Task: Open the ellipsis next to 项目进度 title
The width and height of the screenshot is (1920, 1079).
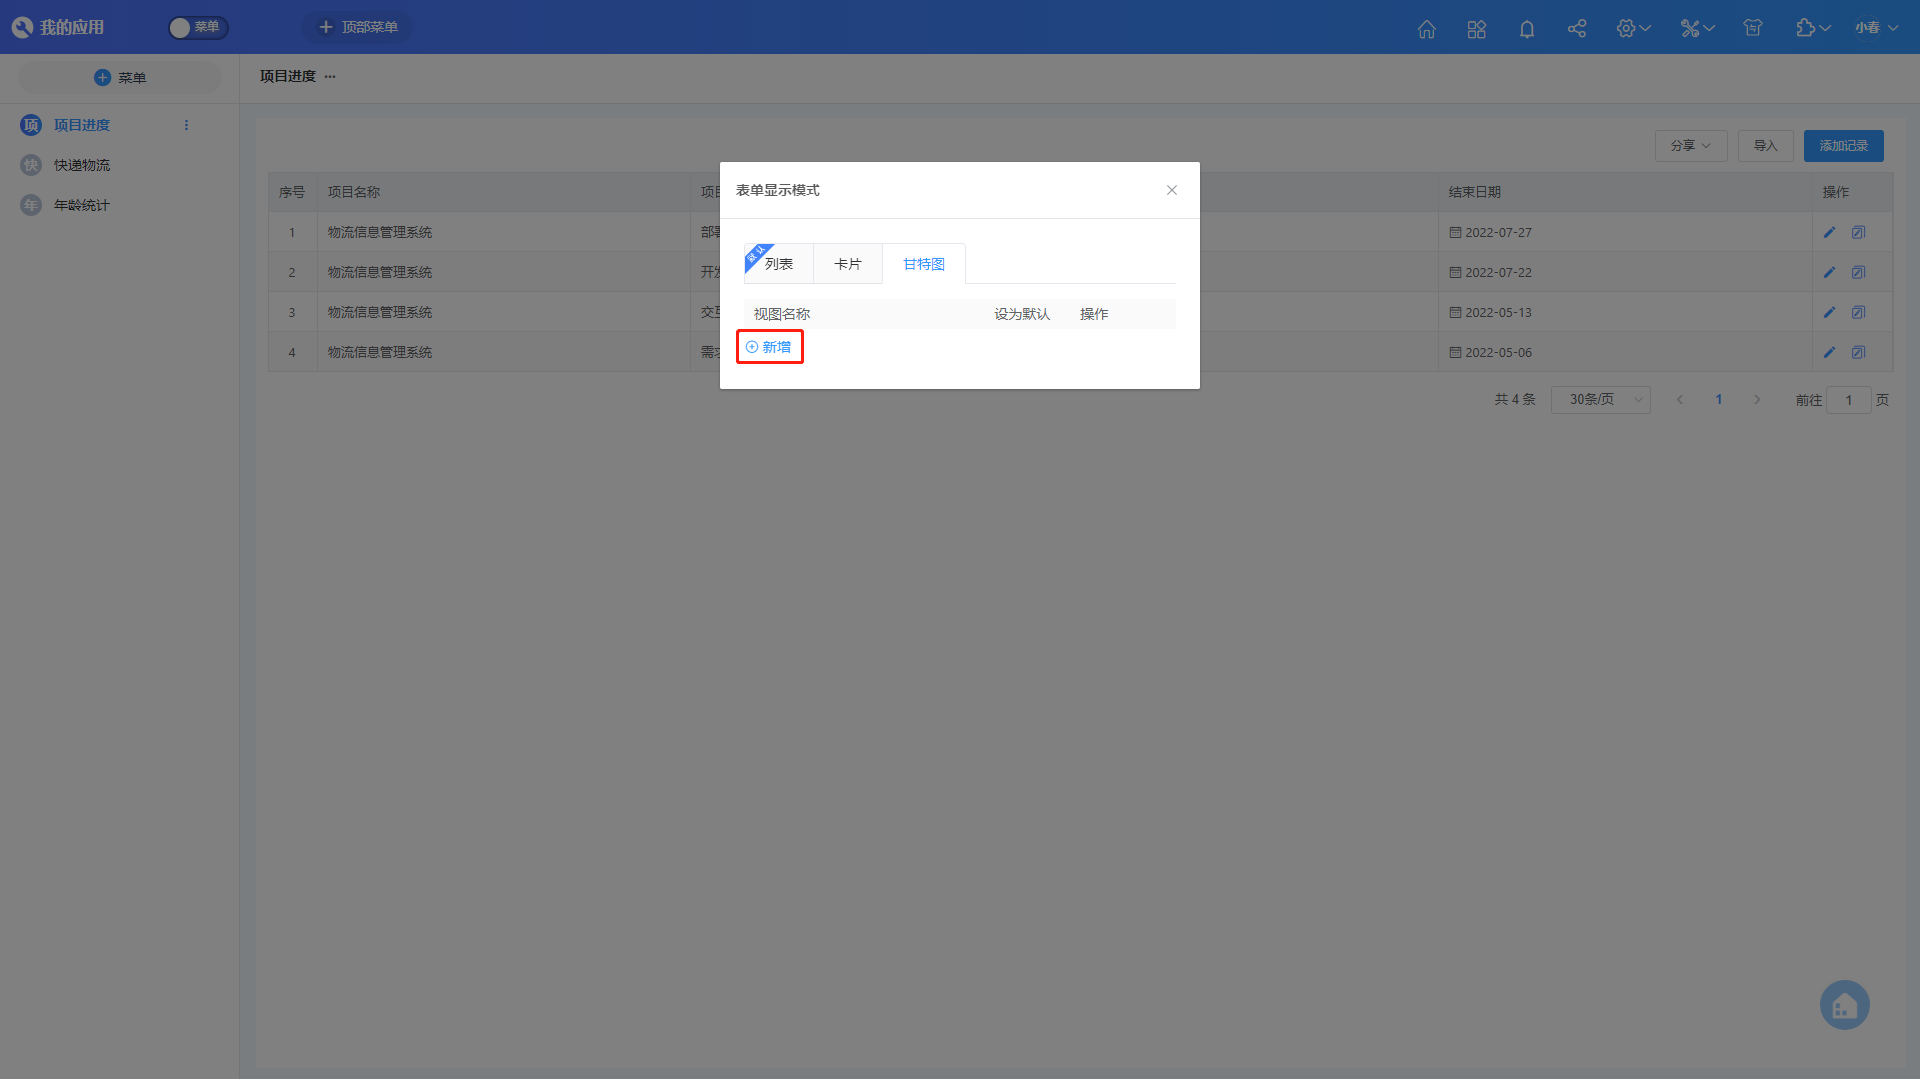Action: click(x=330, y=76)
